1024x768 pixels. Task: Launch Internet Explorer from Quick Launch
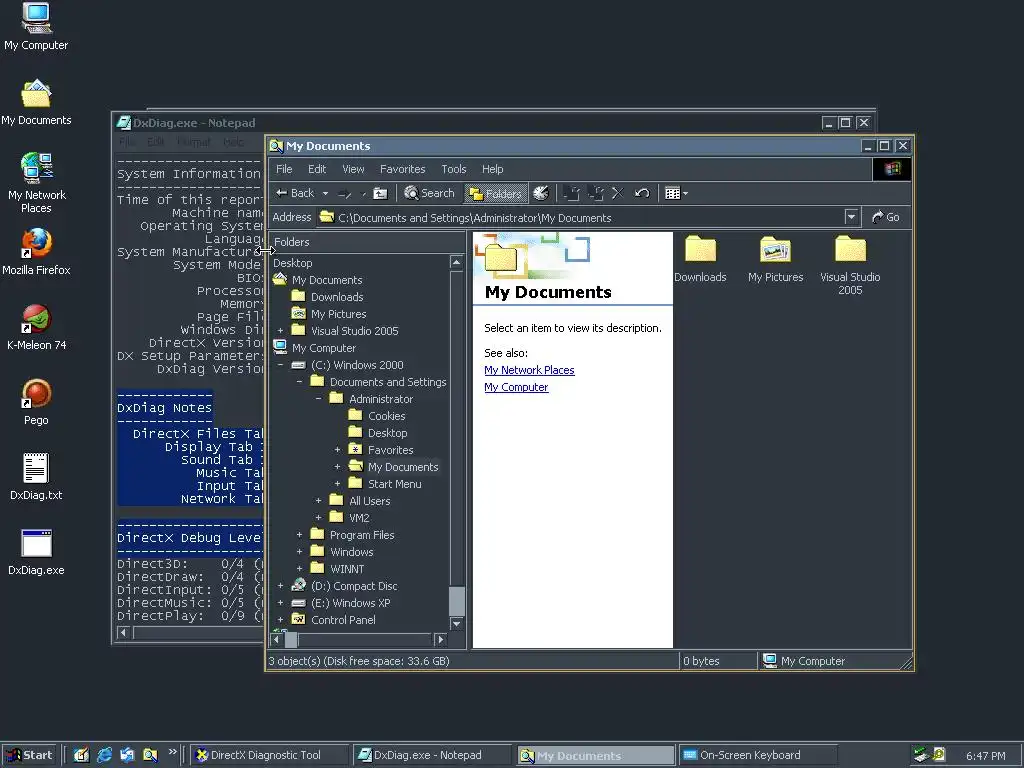pos(104,755)
